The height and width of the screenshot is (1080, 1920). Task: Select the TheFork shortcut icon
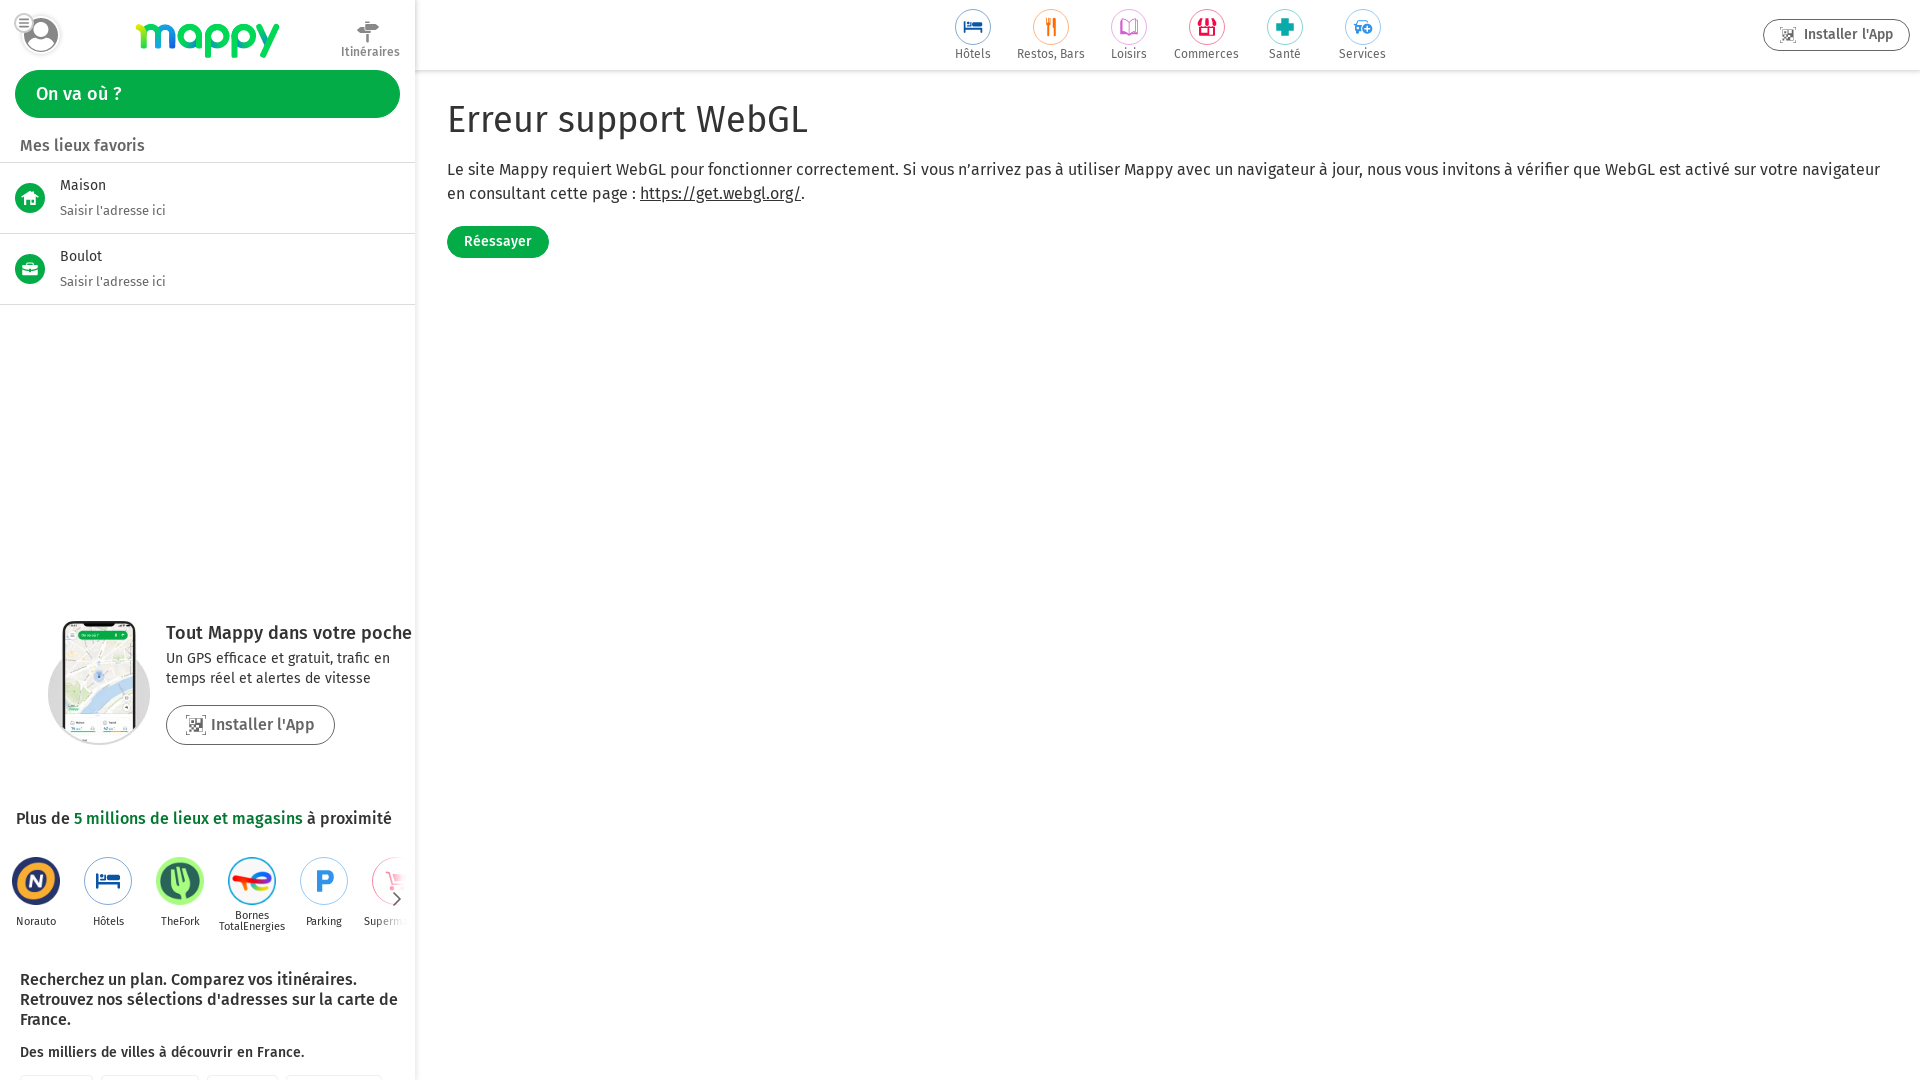(x=180, y=882)
